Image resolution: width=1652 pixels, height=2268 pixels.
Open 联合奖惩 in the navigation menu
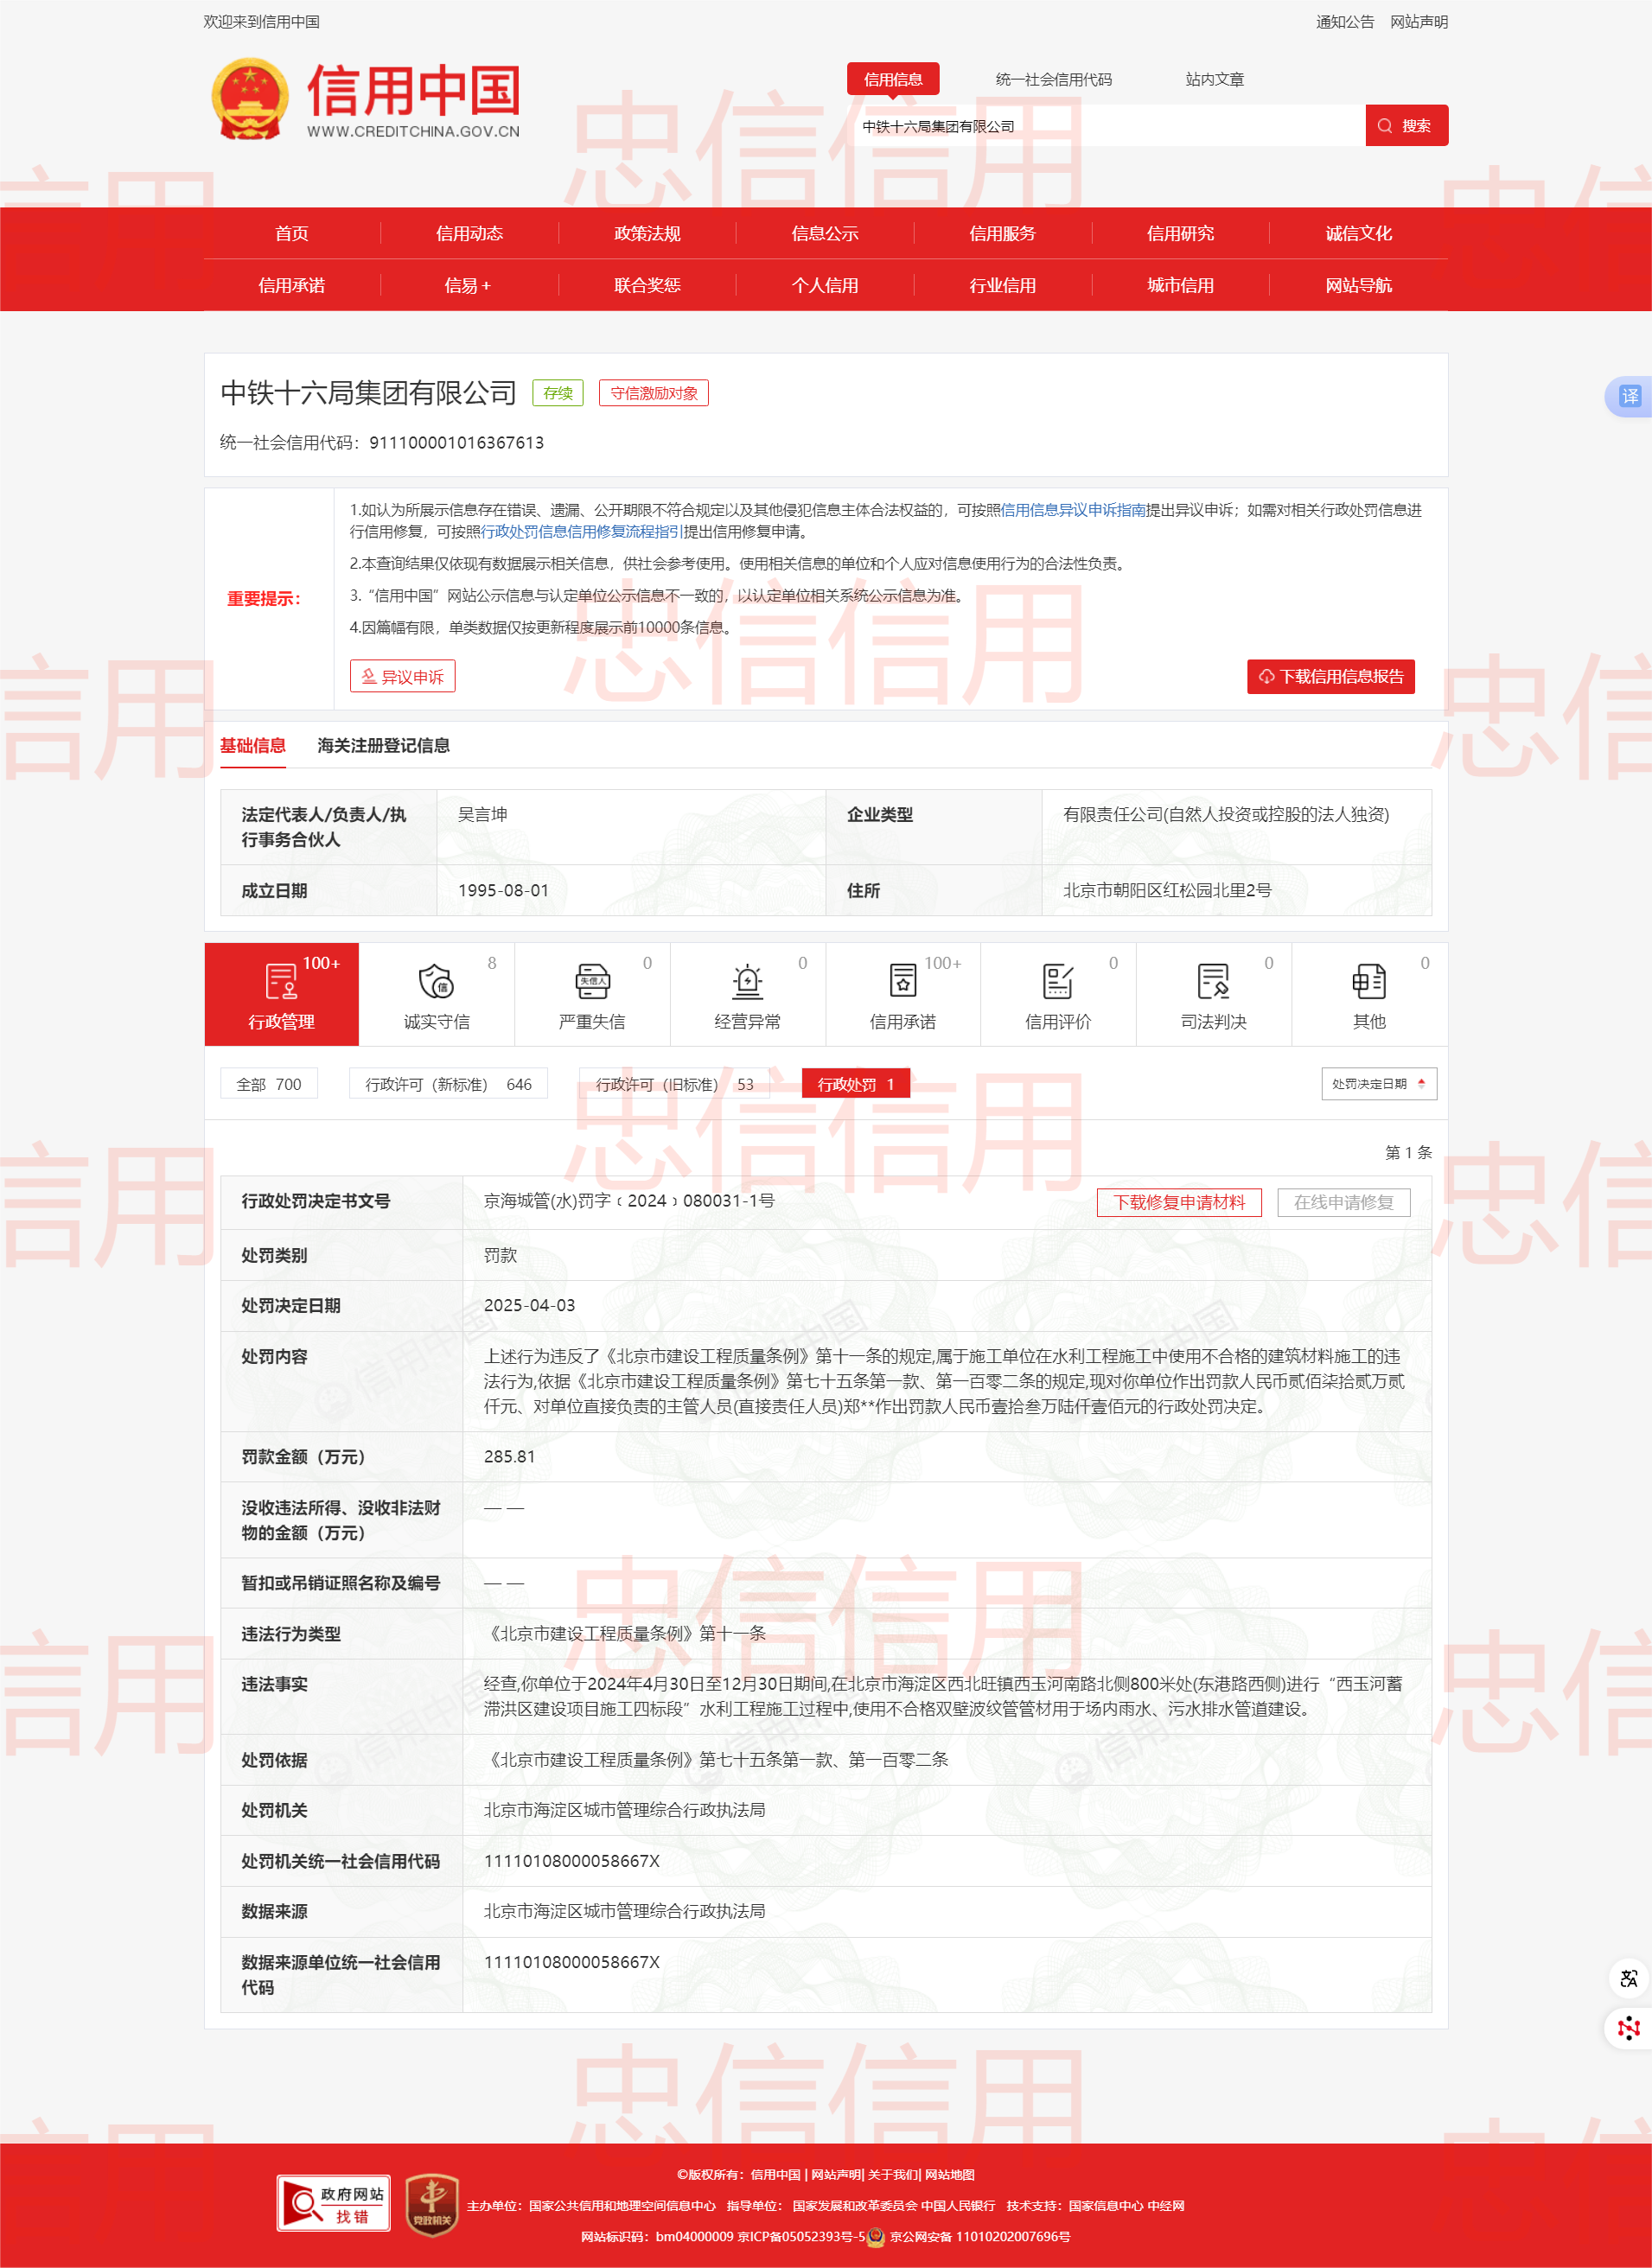[x=647, y=285]
